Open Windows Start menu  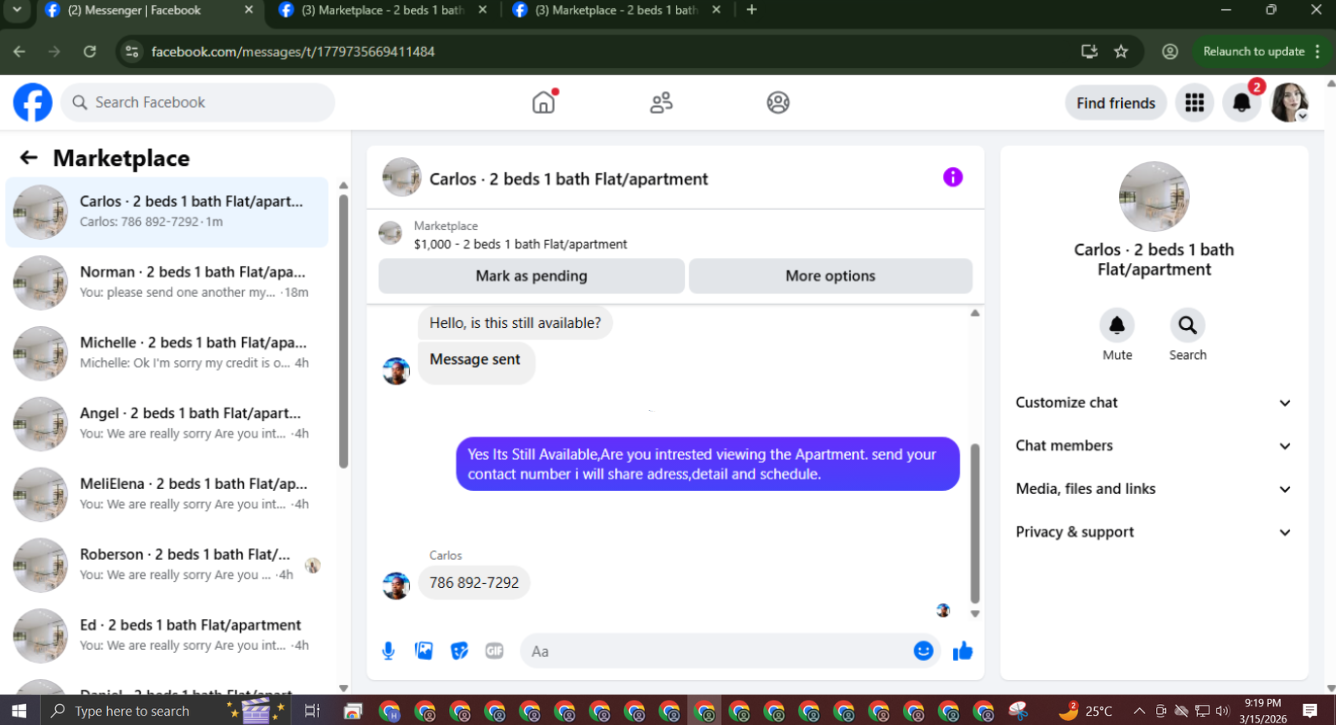[x=18, y=711]
